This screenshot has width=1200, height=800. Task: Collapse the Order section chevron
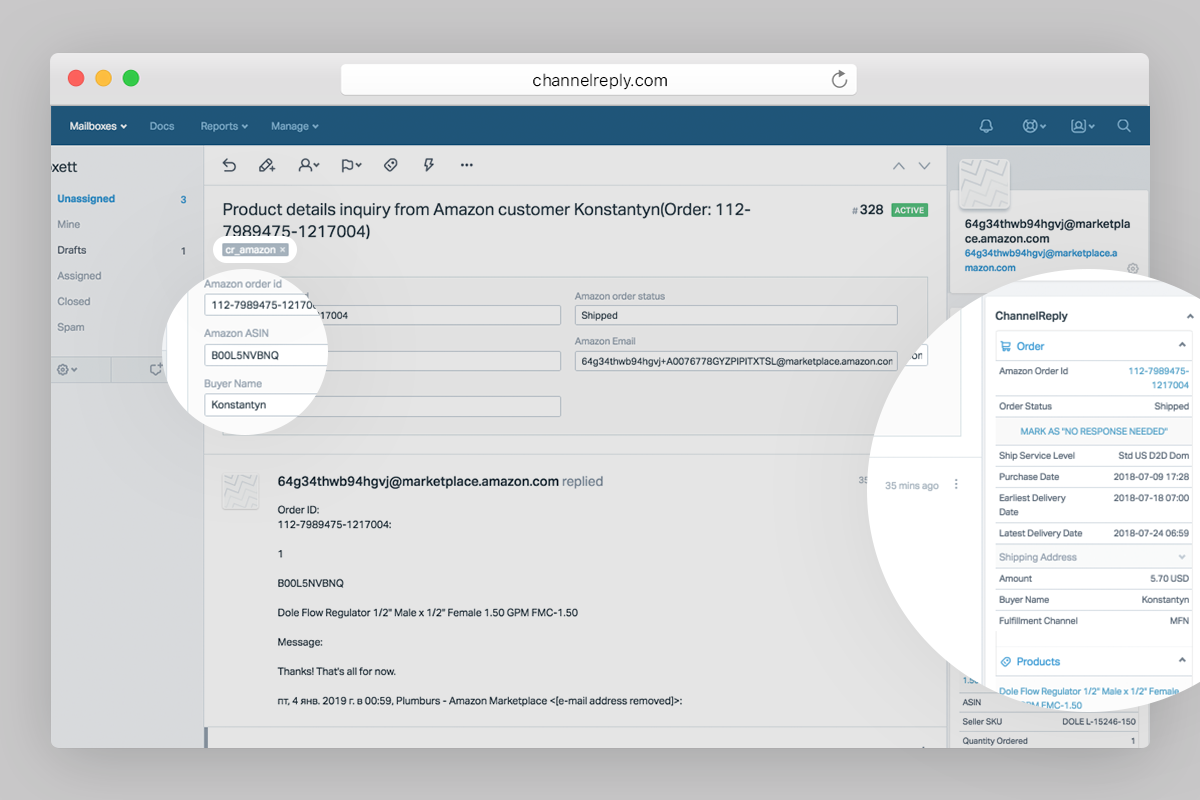(1182, 345)
